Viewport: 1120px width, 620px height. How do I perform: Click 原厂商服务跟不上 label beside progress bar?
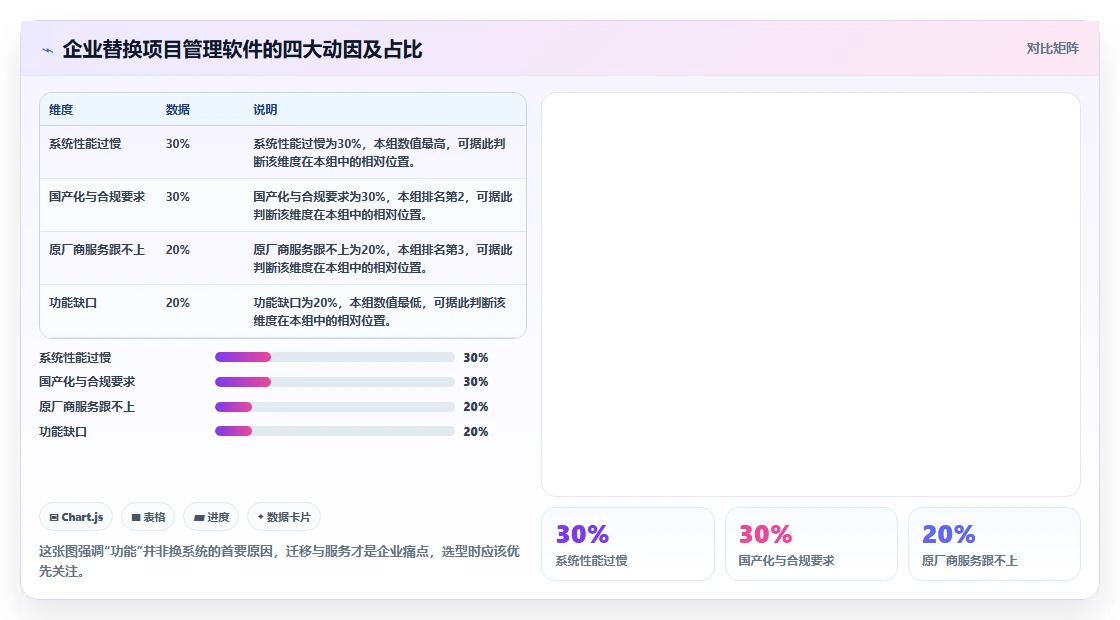(x=86, y=407)
